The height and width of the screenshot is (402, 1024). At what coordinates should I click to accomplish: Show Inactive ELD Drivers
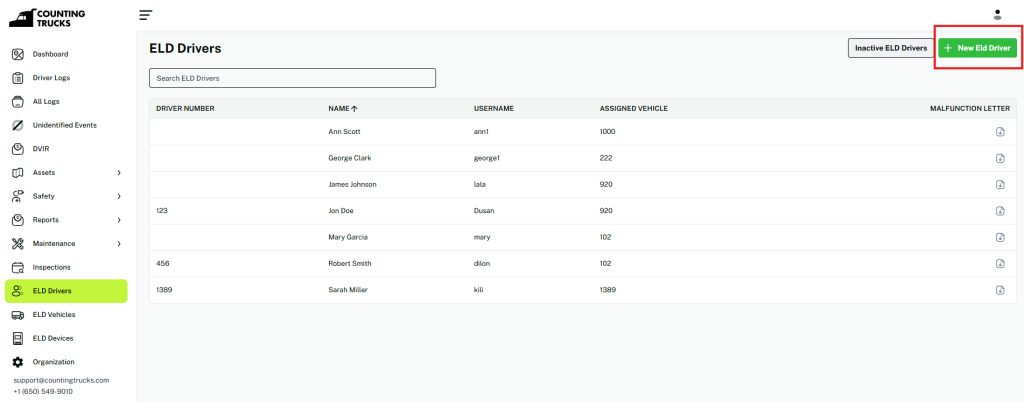click(890, 48)
